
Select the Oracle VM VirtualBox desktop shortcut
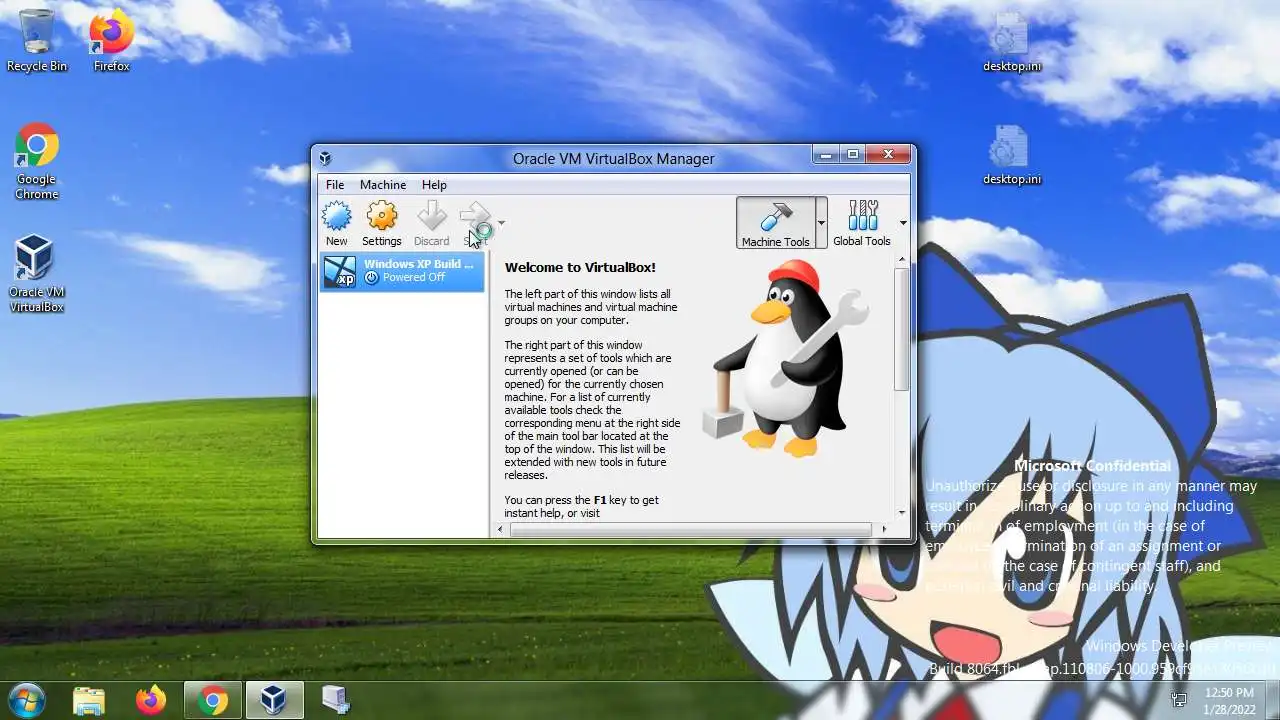pyautogui.click(x=36, y=274)
